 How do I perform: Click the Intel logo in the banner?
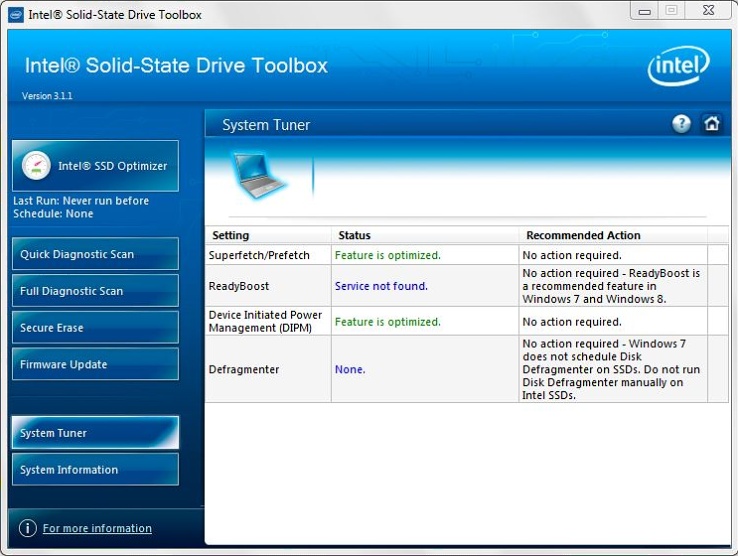(x=678, y=68)
